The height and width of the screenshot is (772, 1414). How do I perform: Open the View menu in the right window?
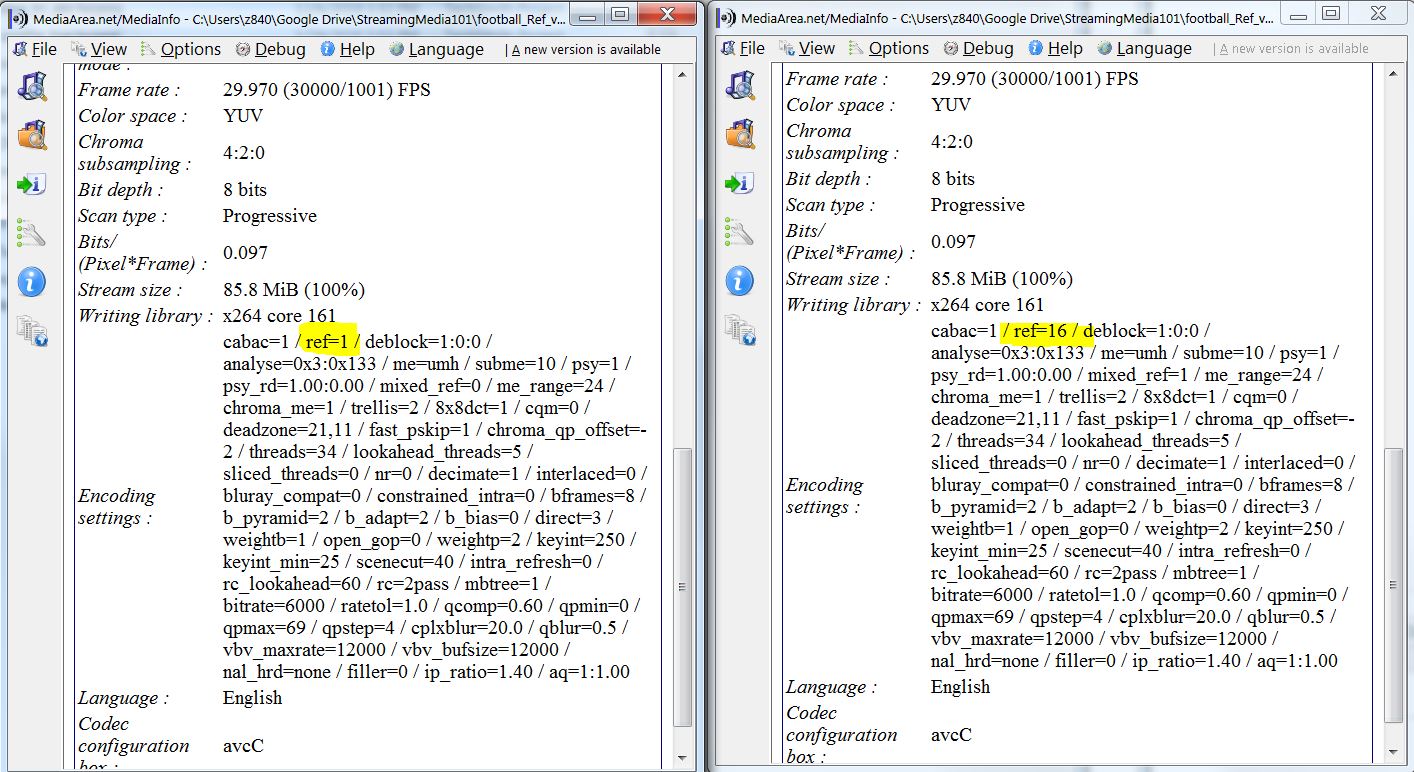[806, 48]
